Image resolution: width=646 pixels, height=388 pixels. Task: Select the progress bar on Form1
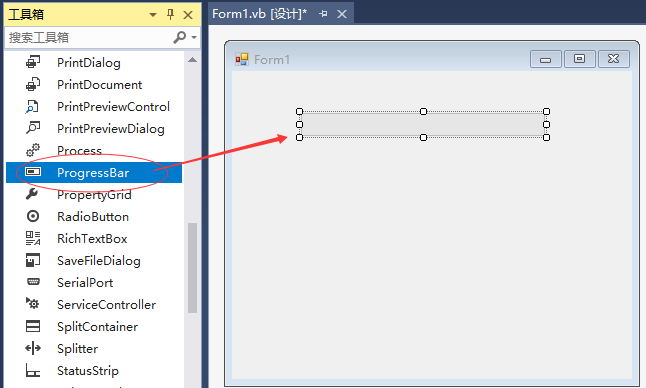coord(423,124)
